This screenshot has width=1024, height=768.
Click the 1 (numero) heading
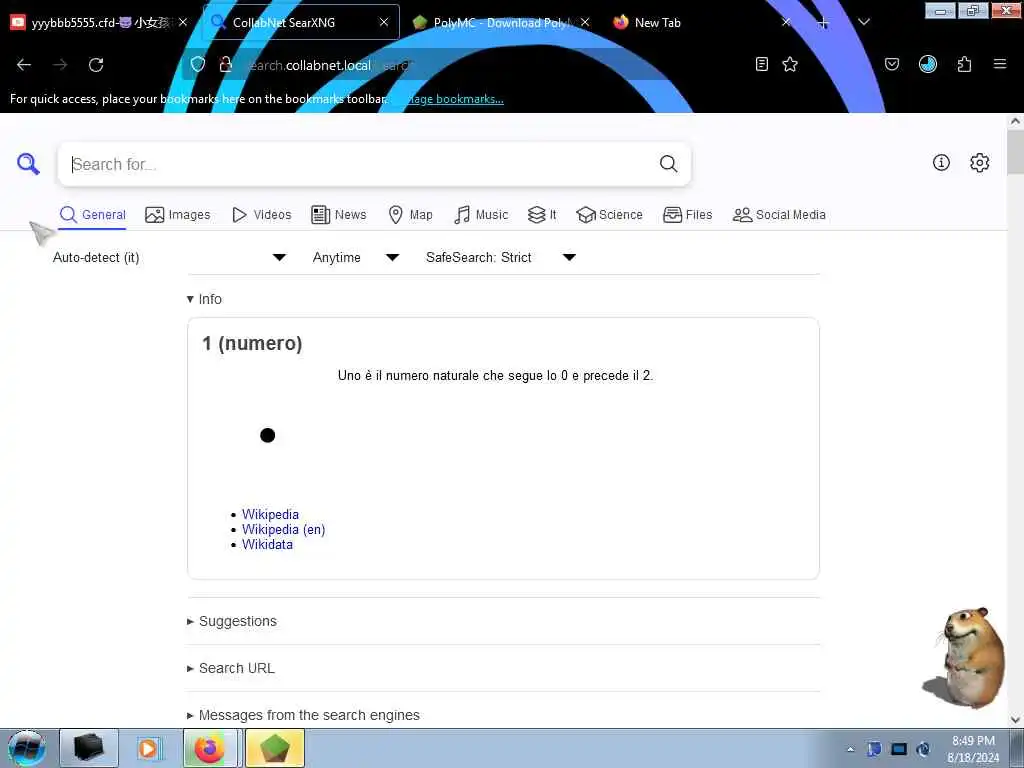click(x=252, y=344)
